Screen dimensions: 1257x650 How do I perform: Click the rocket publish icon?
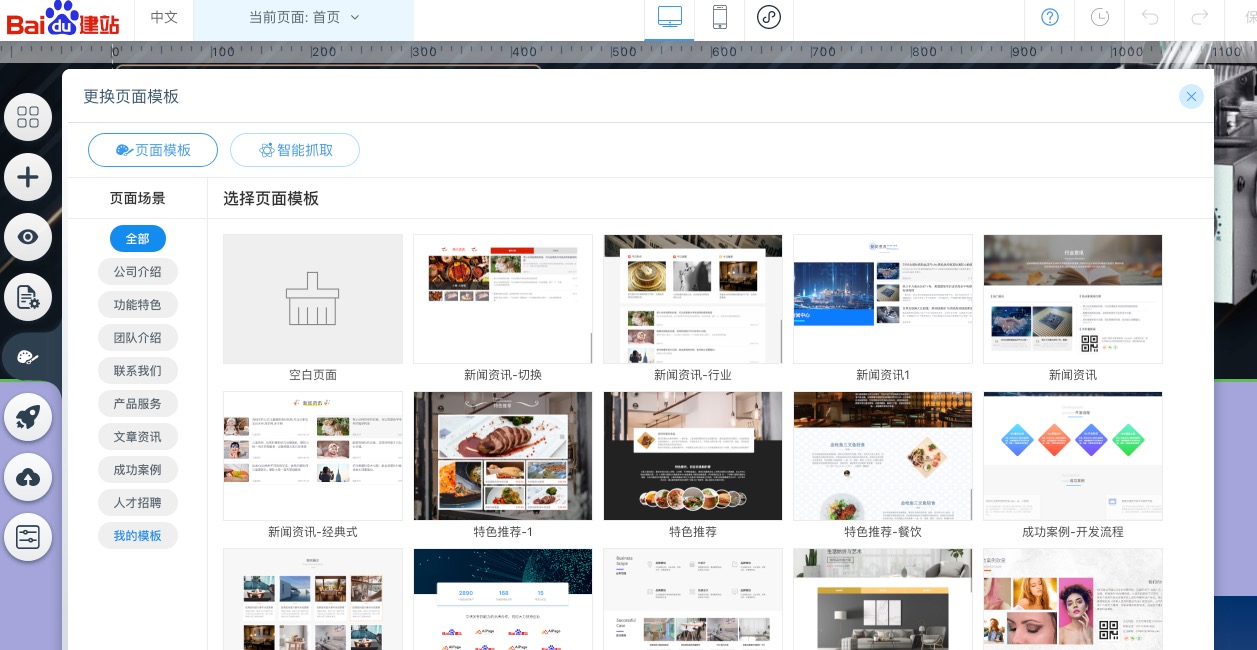[28, 418]
